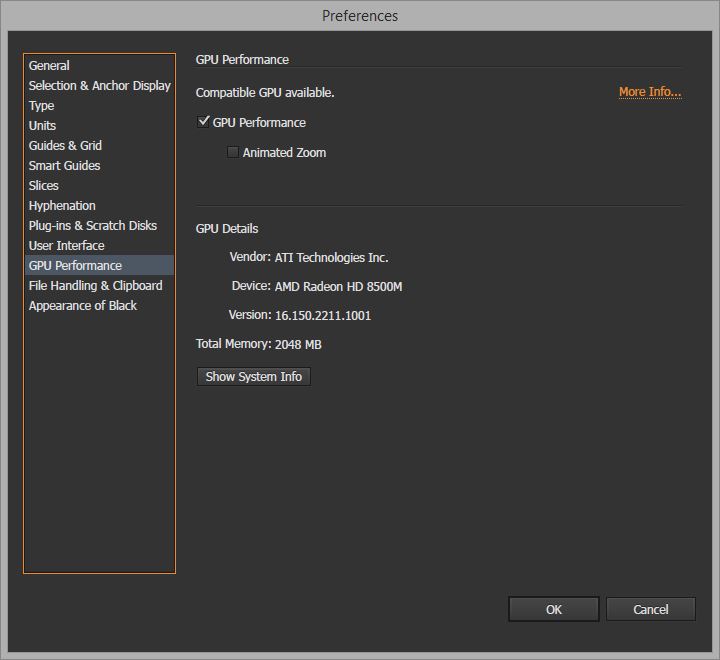Click the Preferences title bar text

(x=360, y=16)
